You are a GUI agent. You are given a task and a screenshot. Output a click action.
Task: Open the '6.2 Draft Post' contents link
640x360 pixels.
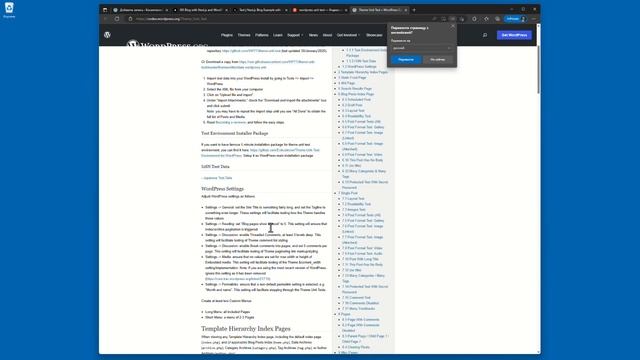[x=352, y=105]
